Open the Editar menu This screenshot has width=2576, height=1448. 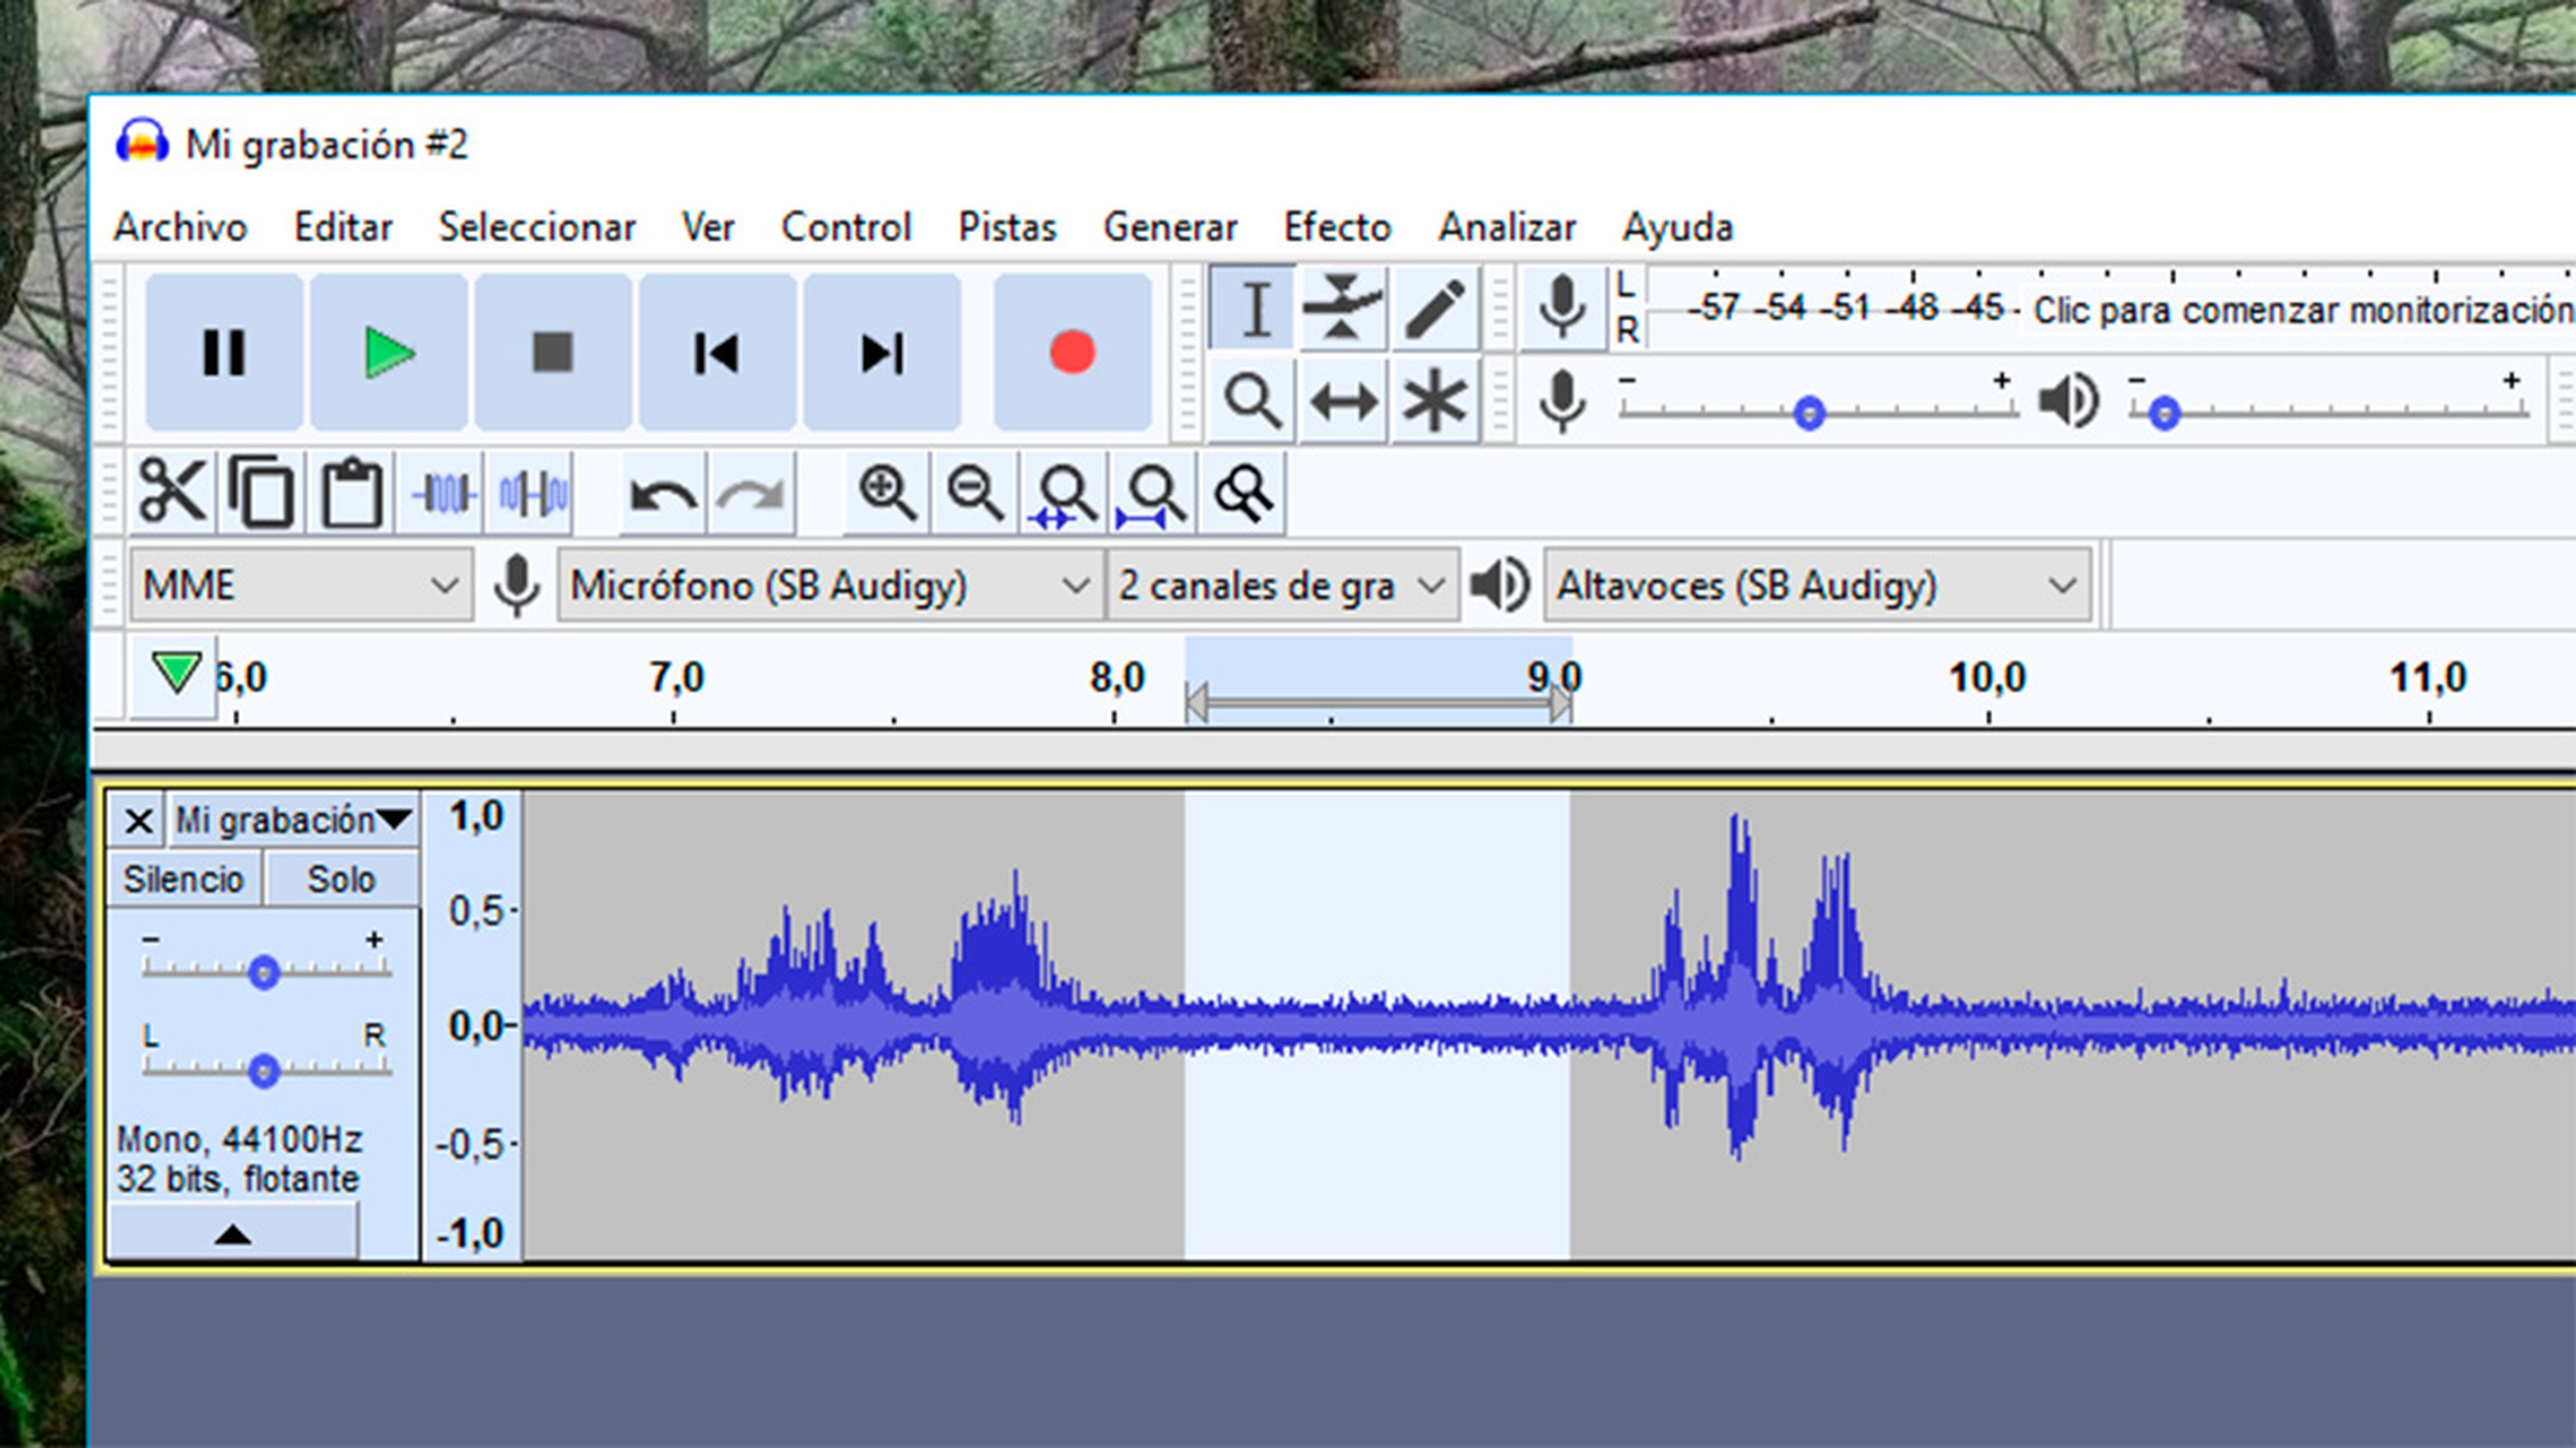[343, 228]
